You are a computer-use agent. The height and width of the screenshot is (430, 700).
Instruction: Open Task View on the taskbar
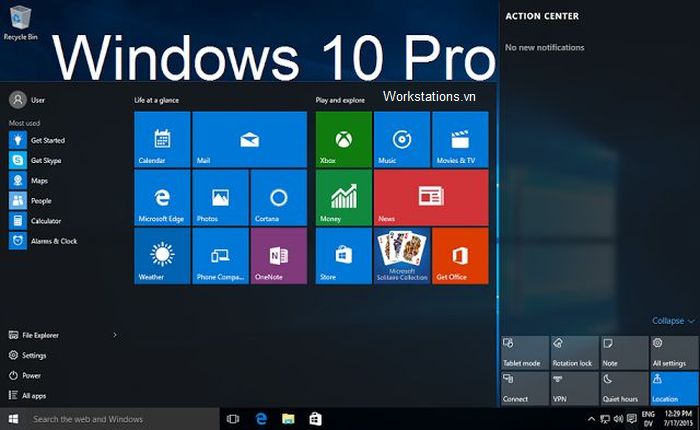click(x=233, y=419)
